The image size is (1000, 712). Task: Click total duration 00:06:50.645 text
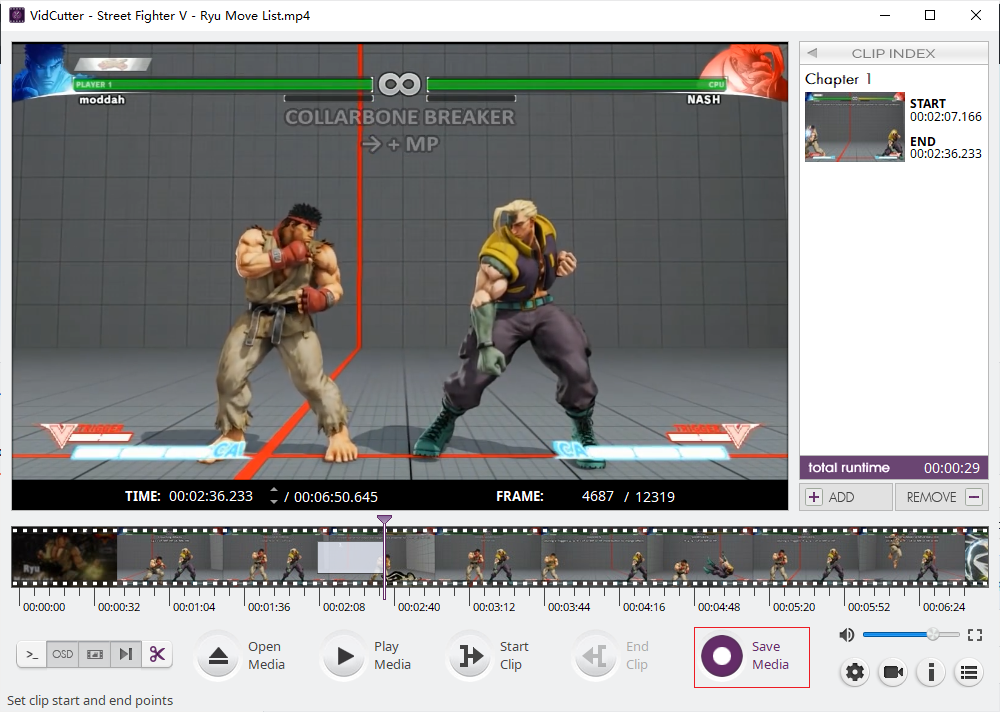[335, 497]
